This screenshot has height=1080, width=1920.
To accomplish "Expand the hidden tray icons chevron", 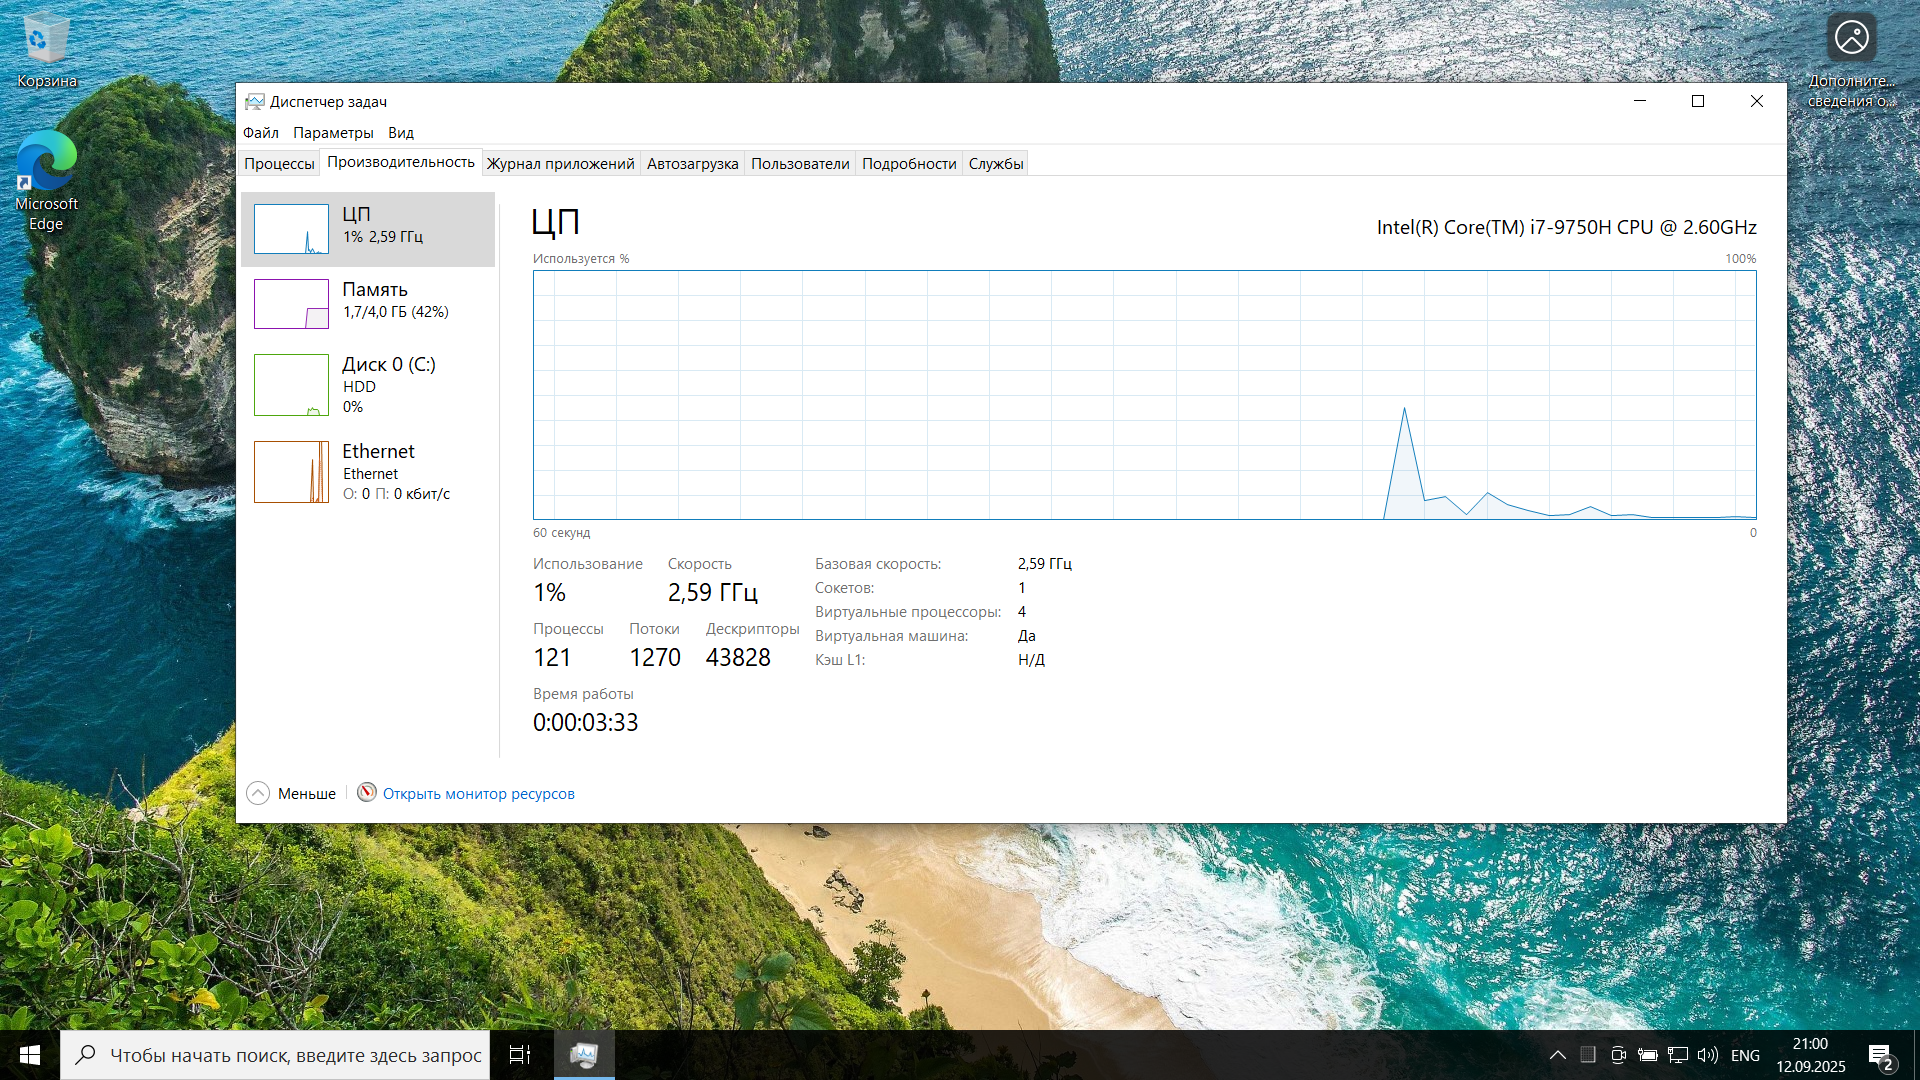I will click(1558, 1055).
